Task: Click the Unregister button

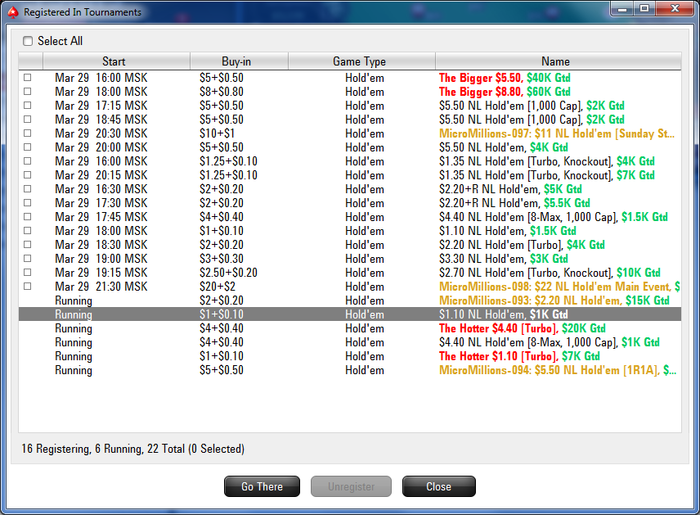Action: [x=351, y=486]
